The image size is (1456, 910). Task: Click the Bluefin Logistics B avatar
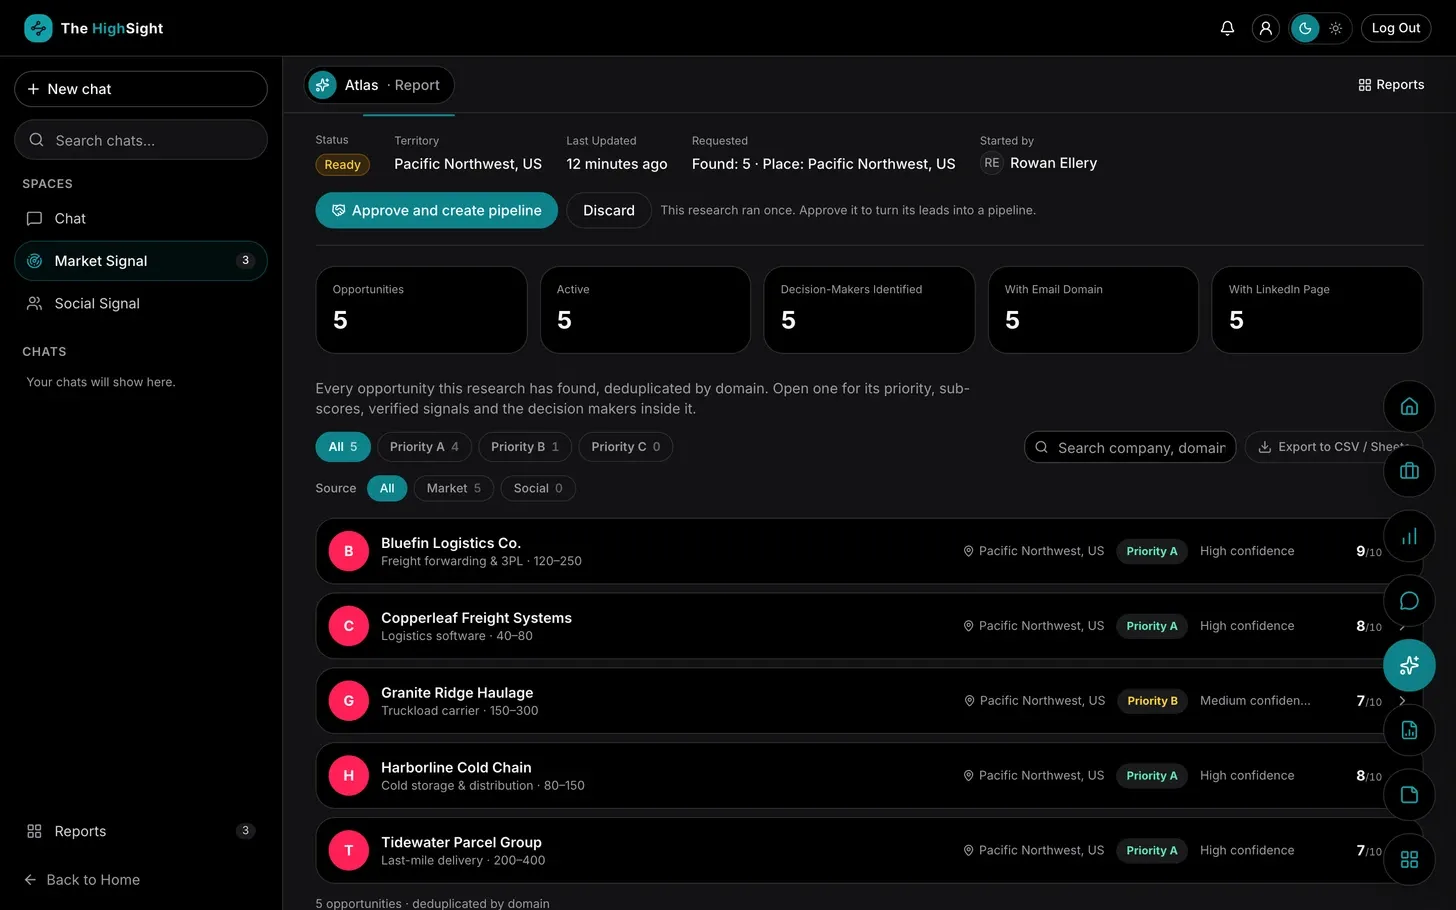pos(349,551)
